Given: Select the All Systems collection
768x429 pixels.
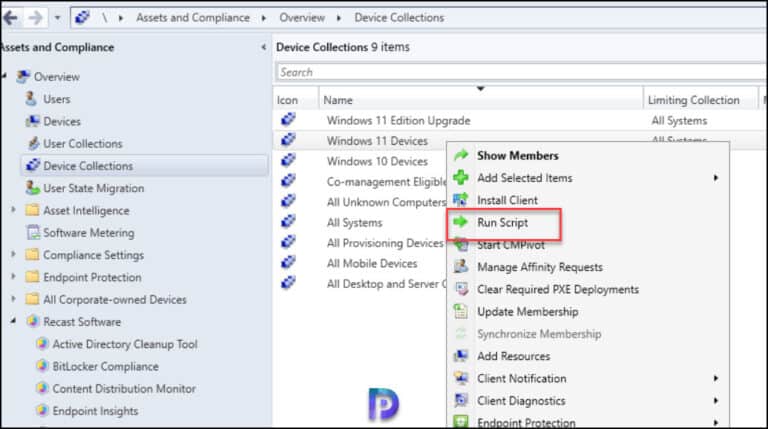Looking at the screenshot, I should coord(355,223).
